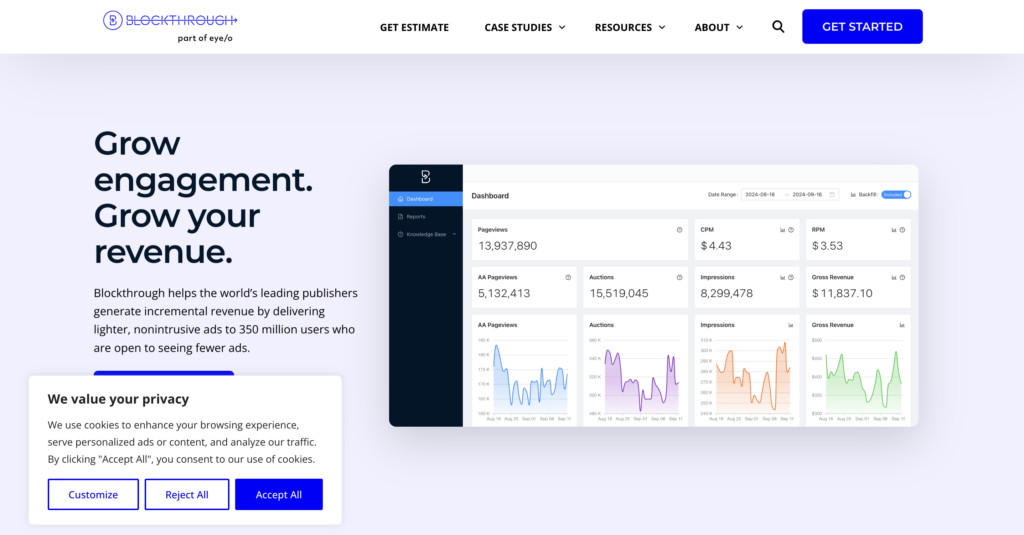Expand Knowledge Base in dashboard sidebar
This screenshot has height=535, width=1024.
[427, 234]
